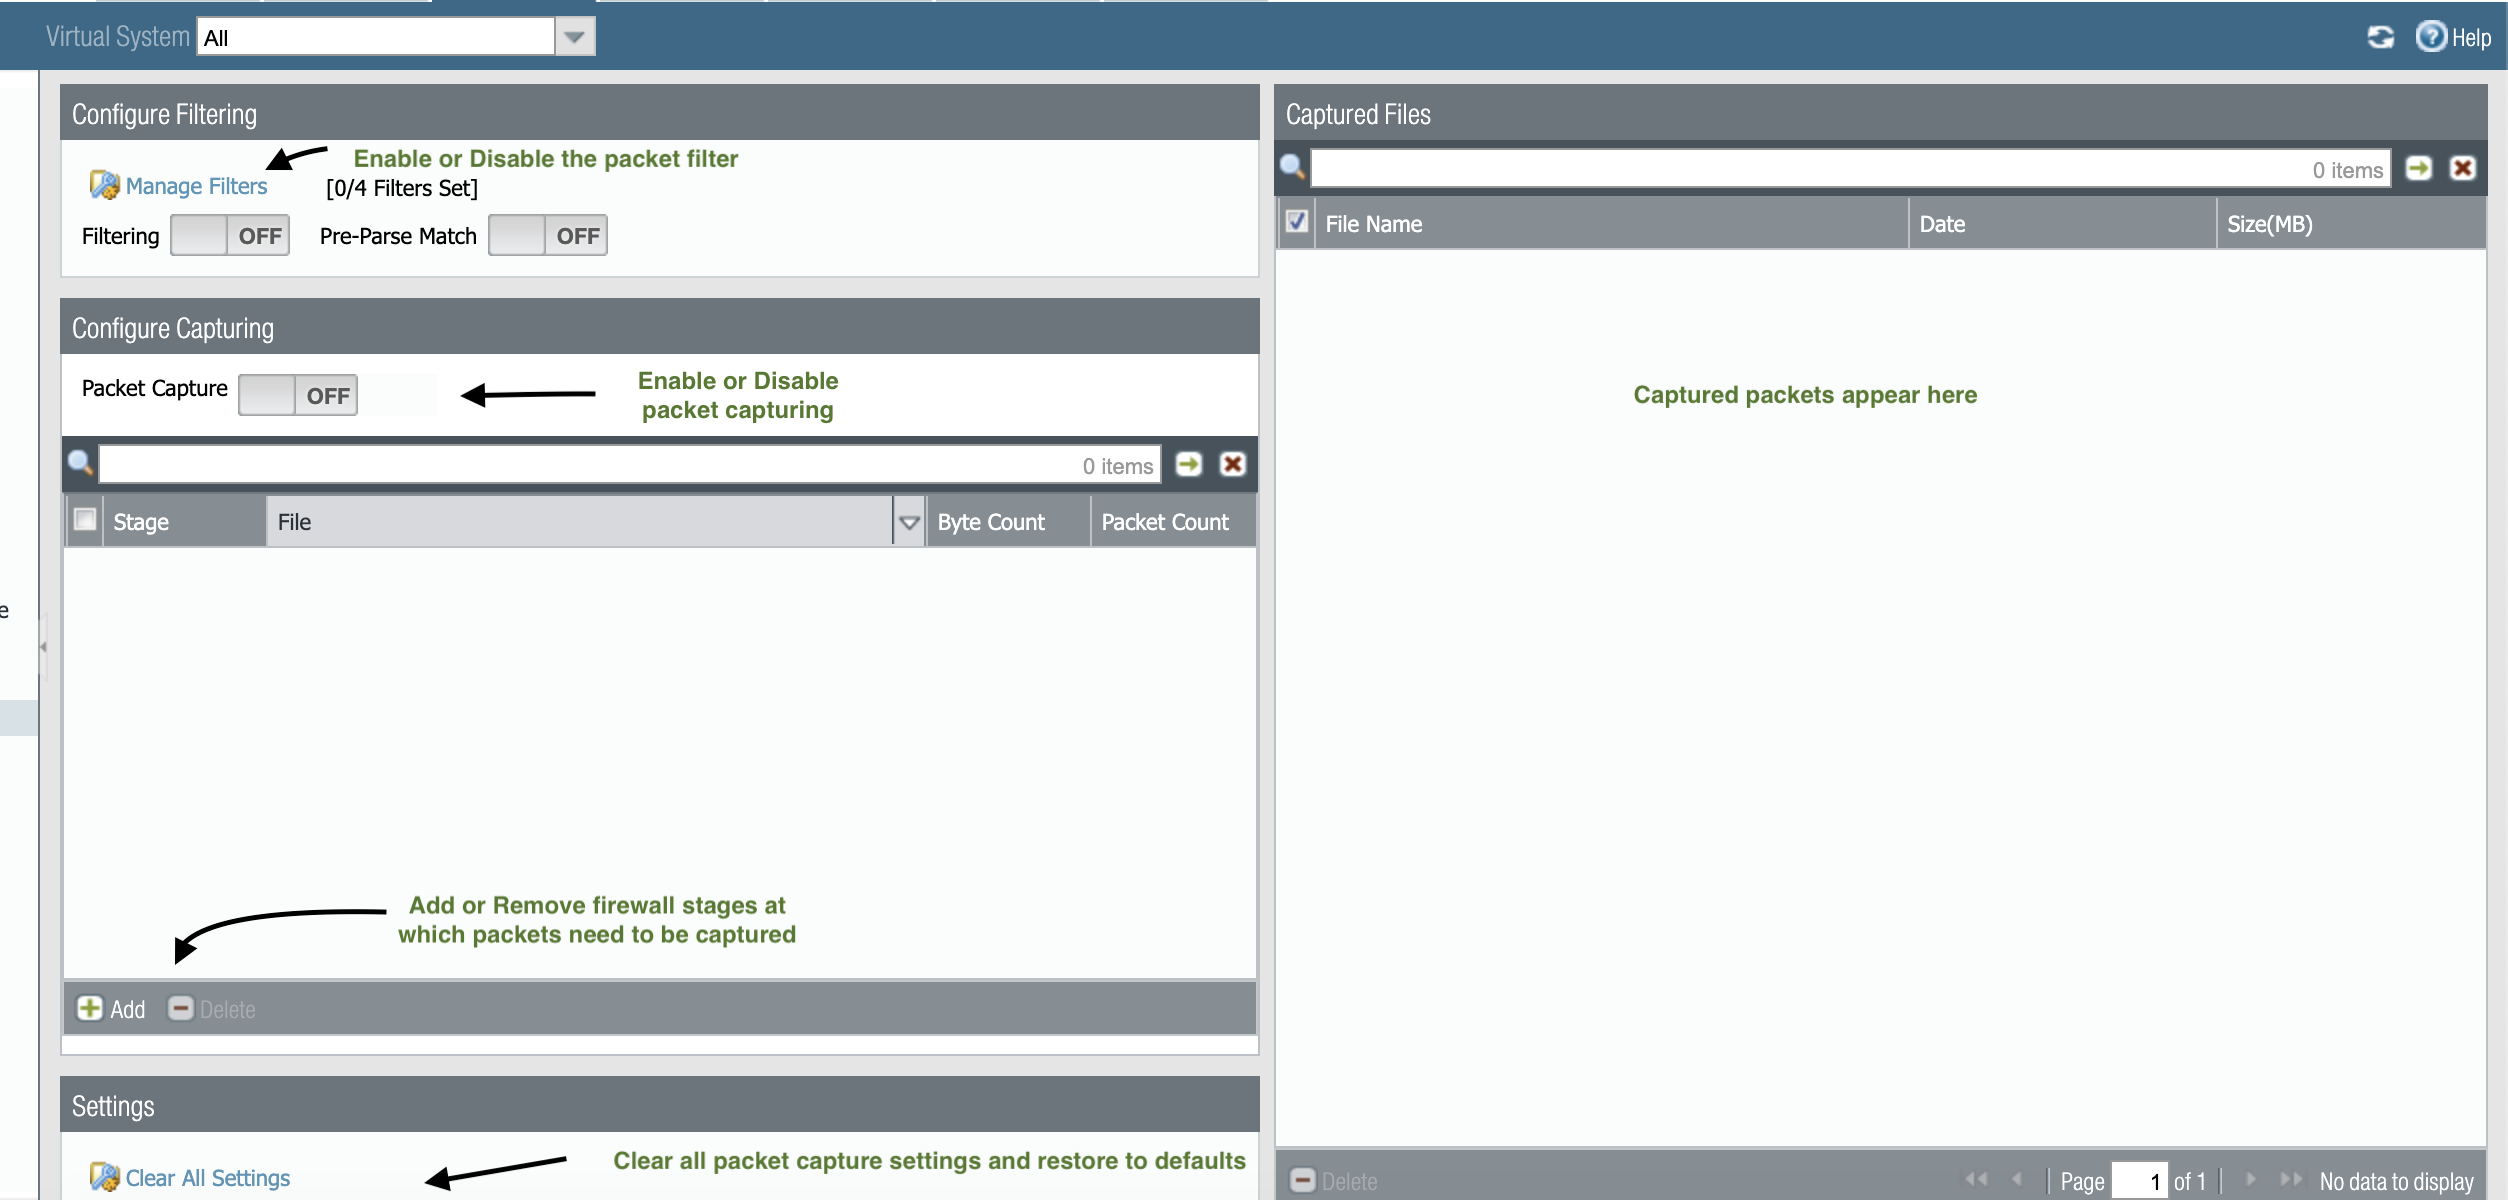Screen dimensions: 2508x1200
Task: Open the Virtual System dropdown
Action: pos(573,36)
